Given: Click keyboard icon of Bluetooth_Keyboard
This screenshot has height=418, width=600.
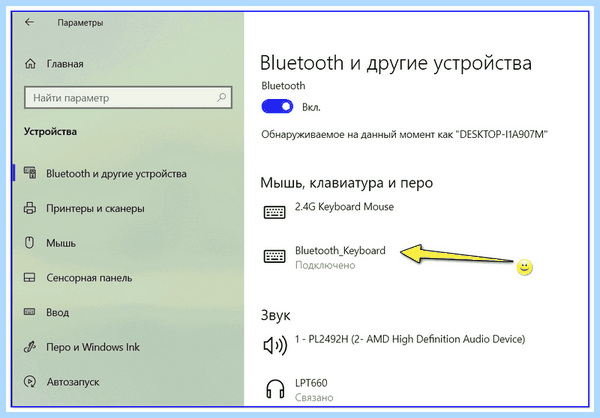Looking at the screenshot, I should point(275,256).
